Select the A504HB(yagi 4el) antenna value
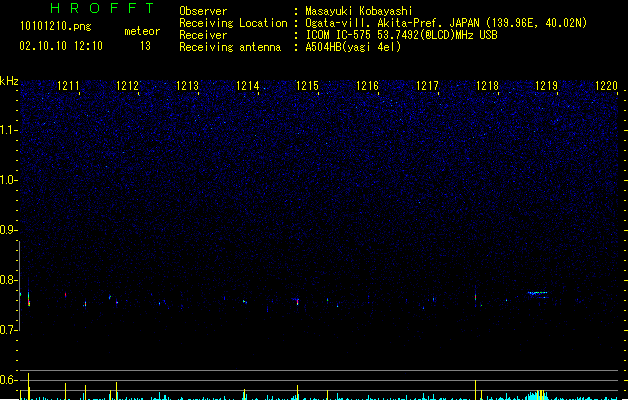This screenshot has height=400, width=629. coord(353,47)
